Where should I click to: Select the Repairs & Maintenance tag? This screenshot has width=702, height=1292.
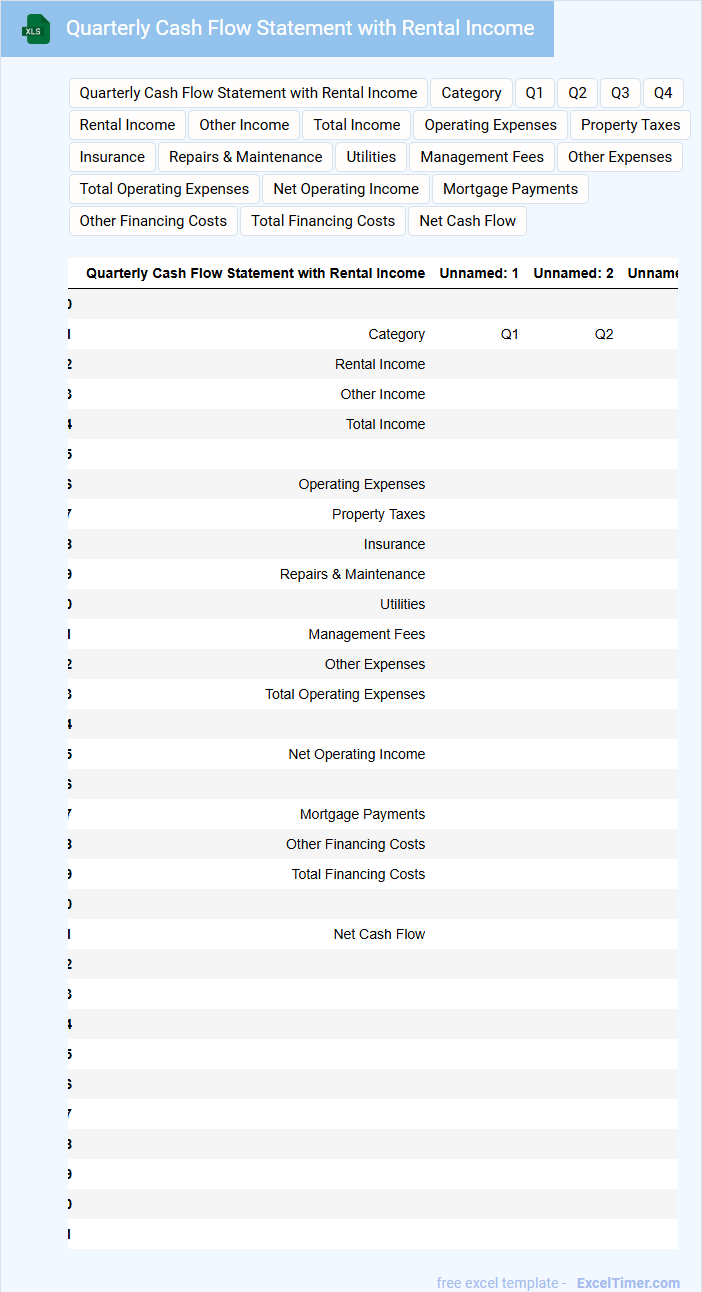point(246,157)
